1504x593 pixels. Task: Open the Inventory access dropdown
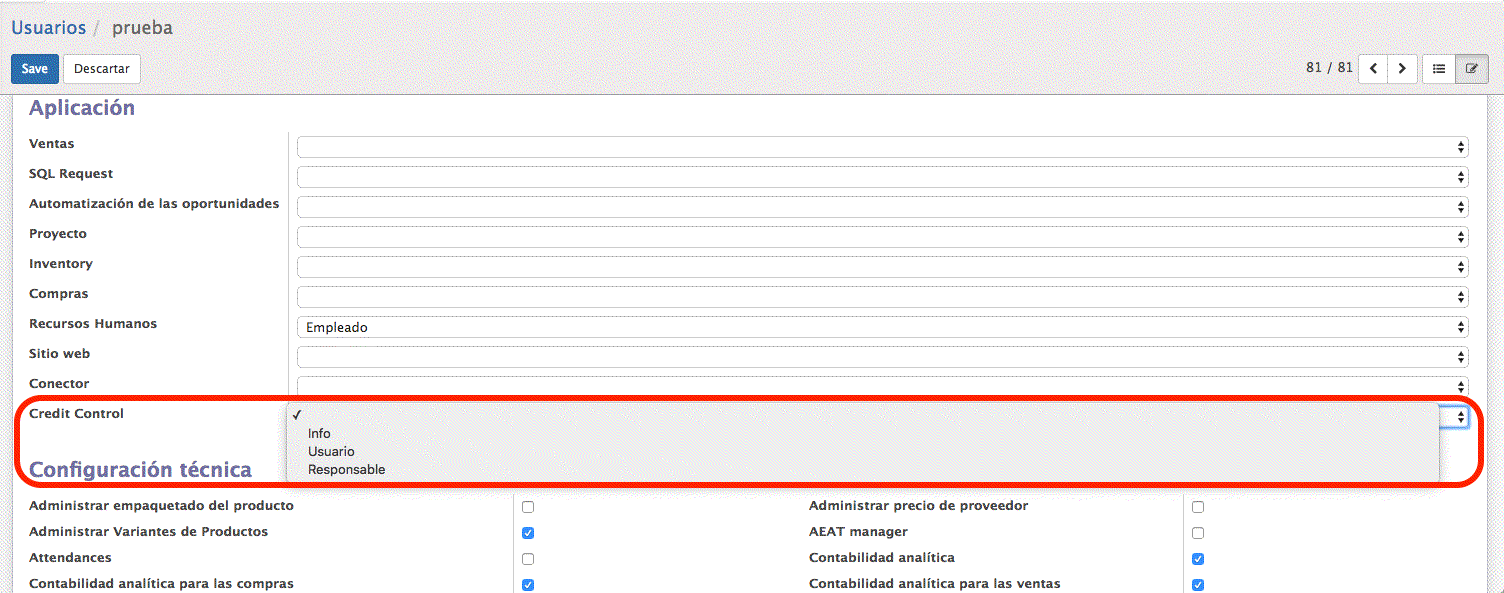882,267
